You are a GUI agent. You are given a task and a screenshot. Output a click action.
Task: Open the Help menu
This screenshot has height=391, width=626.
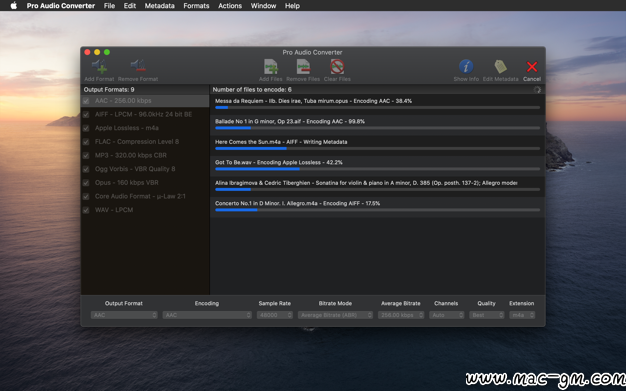click(x=292, y=6)
